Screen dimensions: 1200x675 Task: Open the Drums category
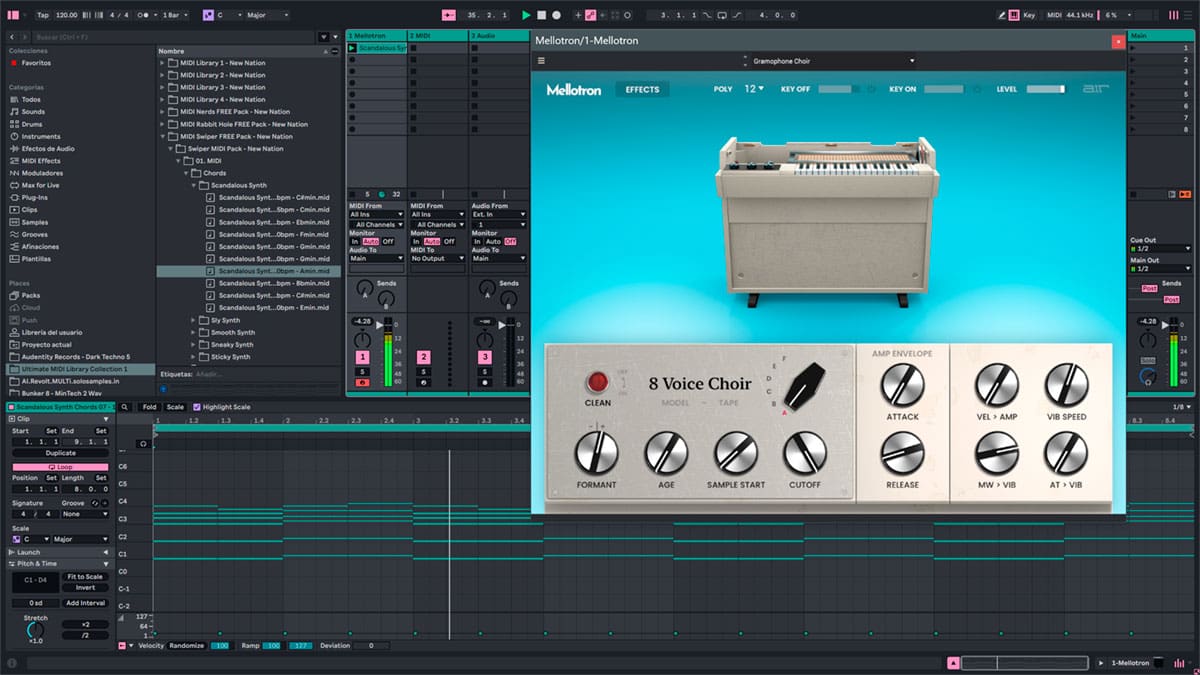point(32,124)
